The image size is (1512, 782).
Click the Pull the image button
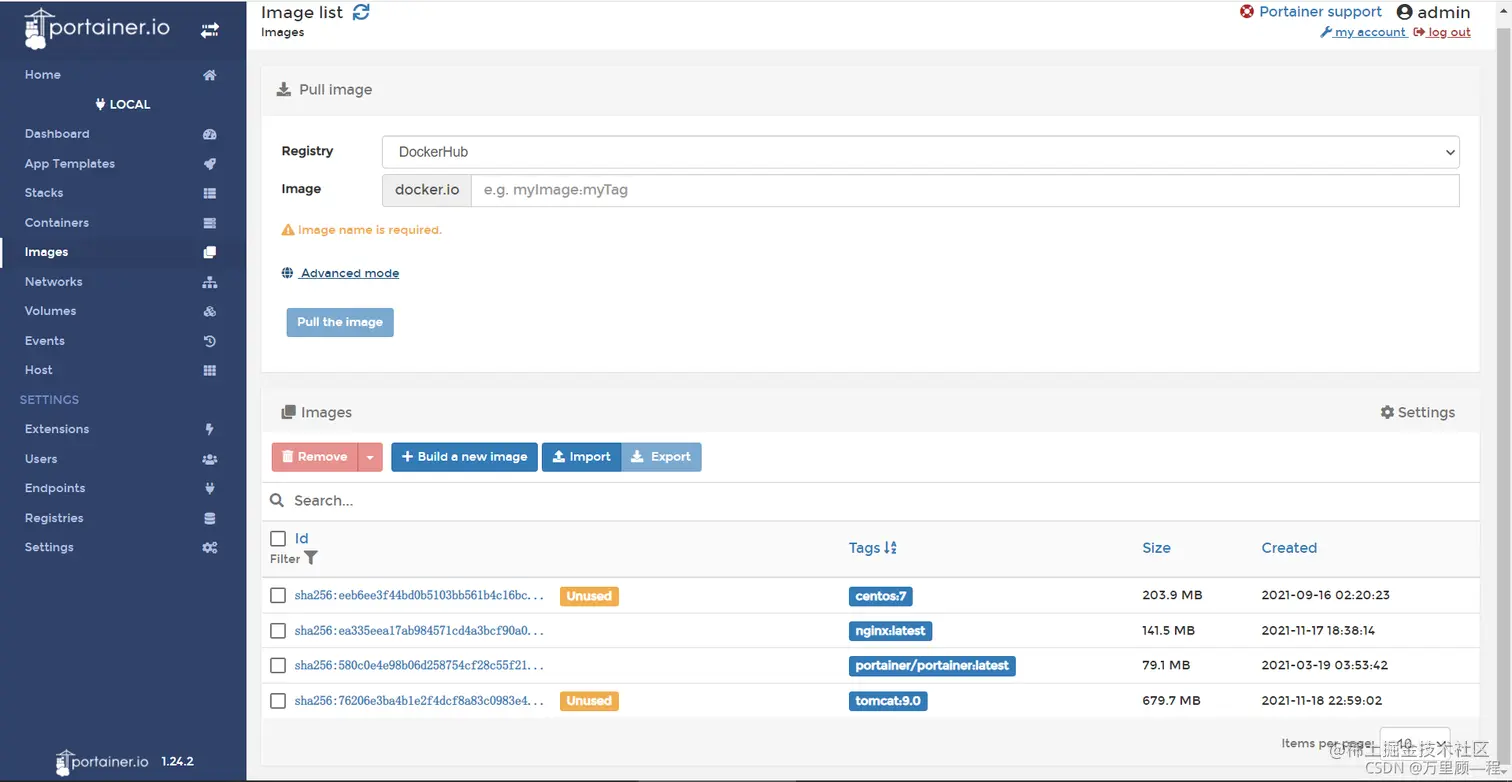[340, 322]
